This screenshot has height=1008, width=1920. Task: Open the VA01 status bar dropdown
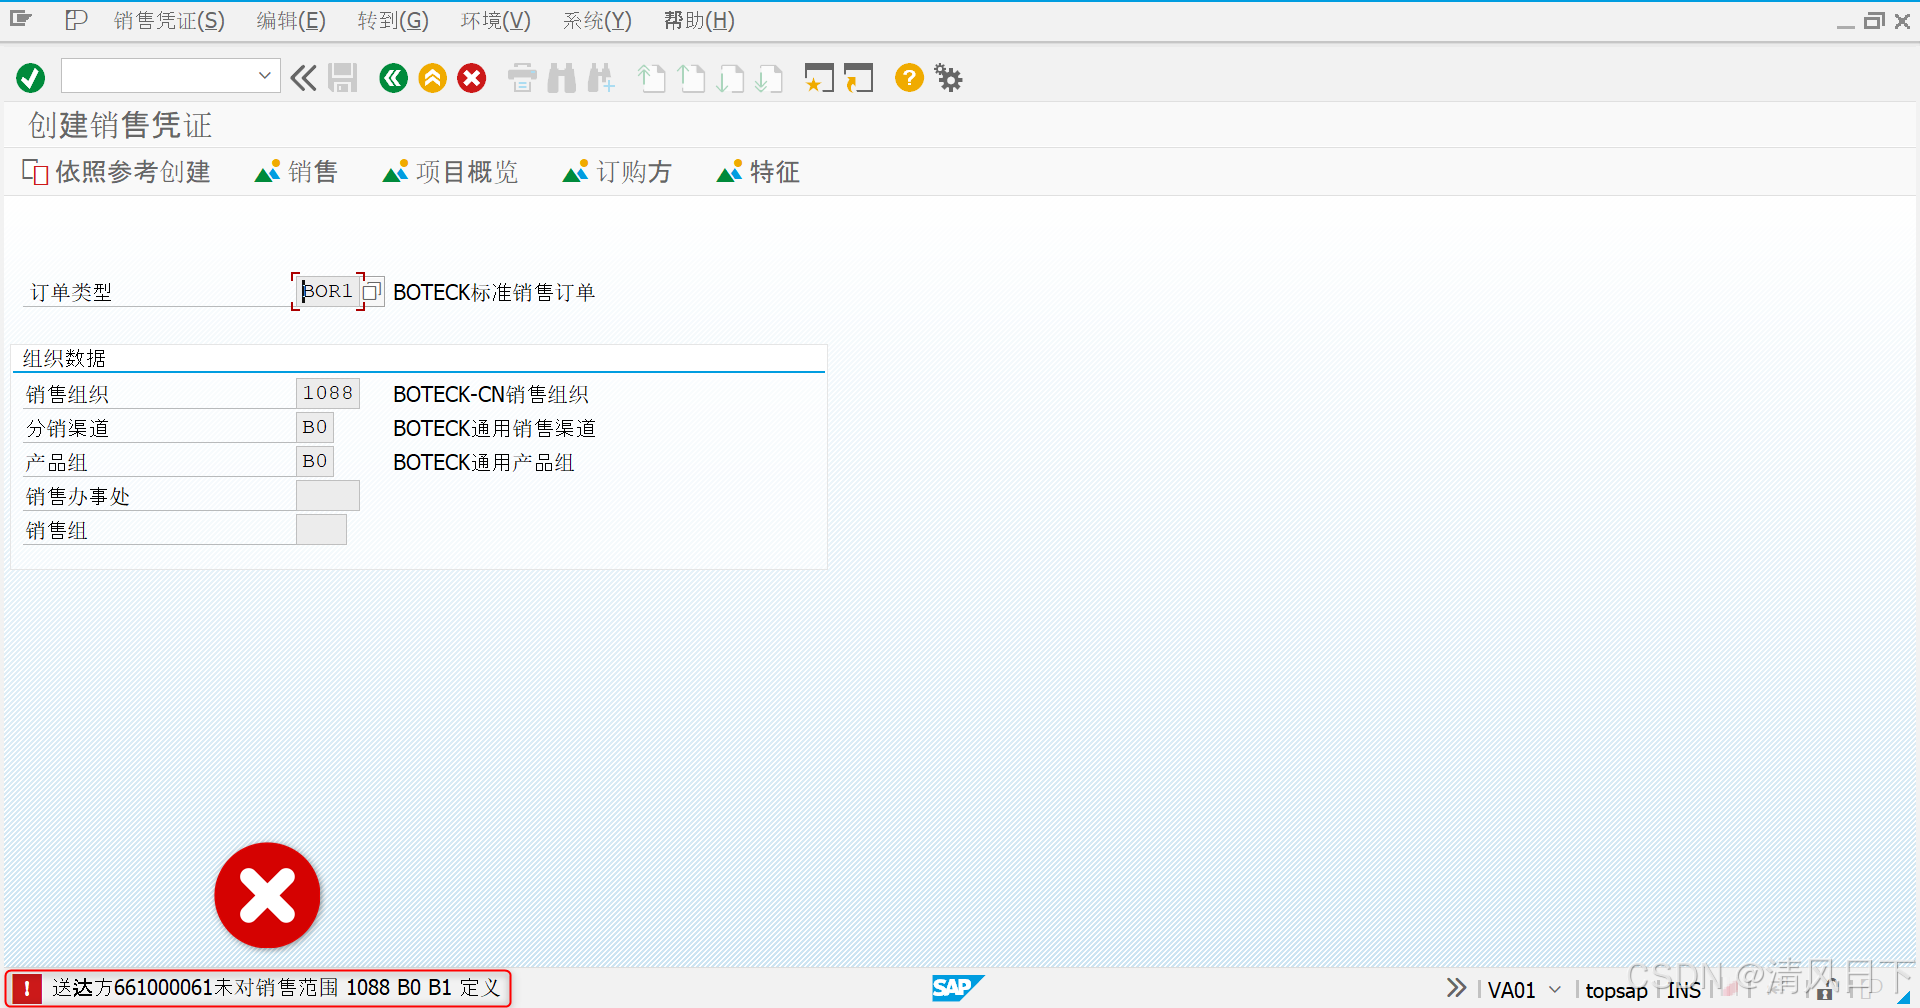pos(1555,989)
